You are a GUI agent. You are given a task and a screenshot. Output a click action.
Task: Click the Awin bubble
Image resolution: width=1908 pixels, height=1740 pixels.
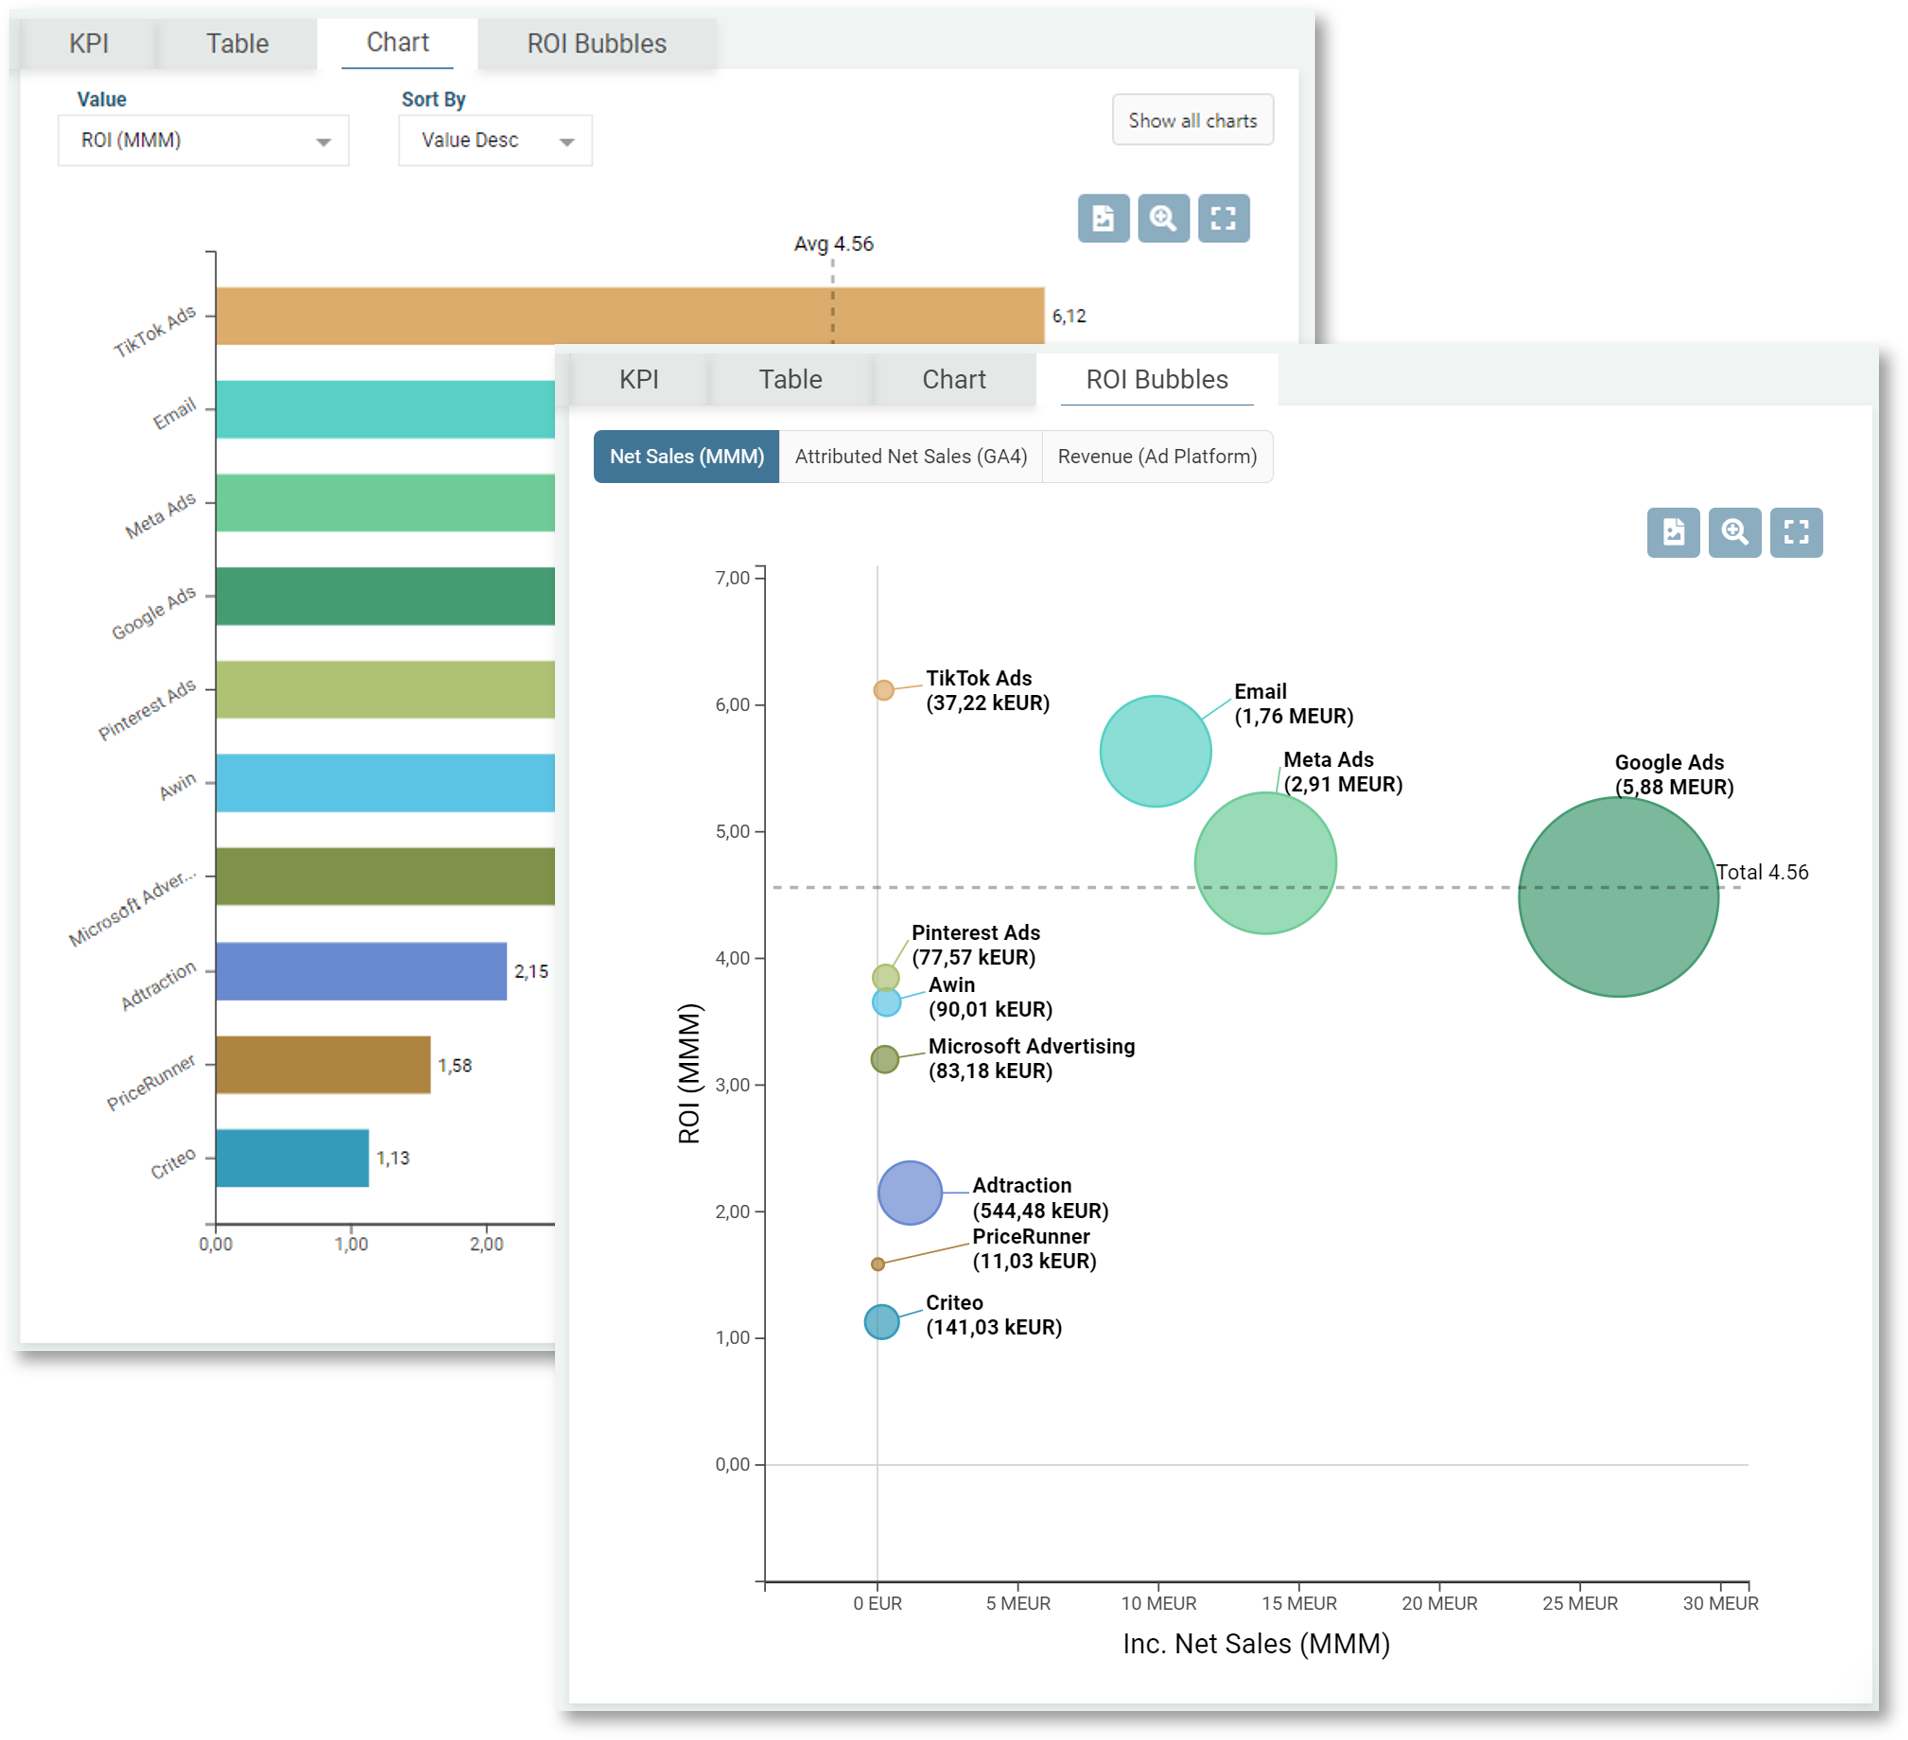tap(886, 1002)
